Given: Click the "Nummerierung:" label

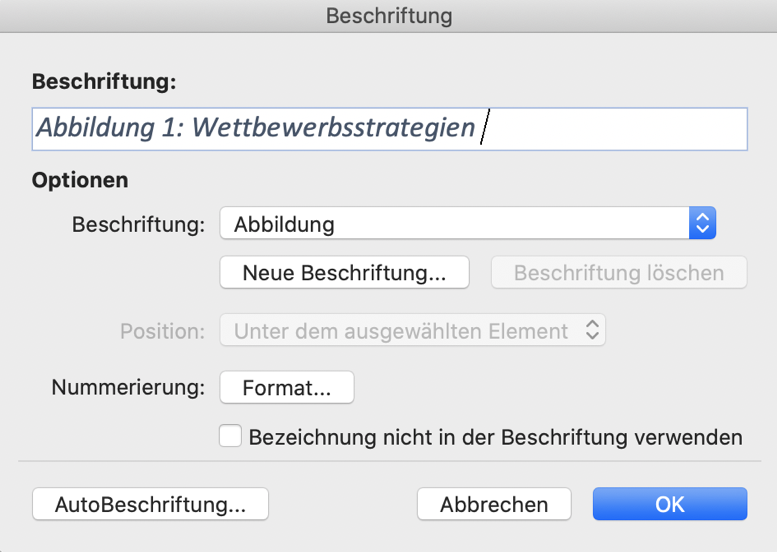Looking at the screenshot, I should coord(128,387).
